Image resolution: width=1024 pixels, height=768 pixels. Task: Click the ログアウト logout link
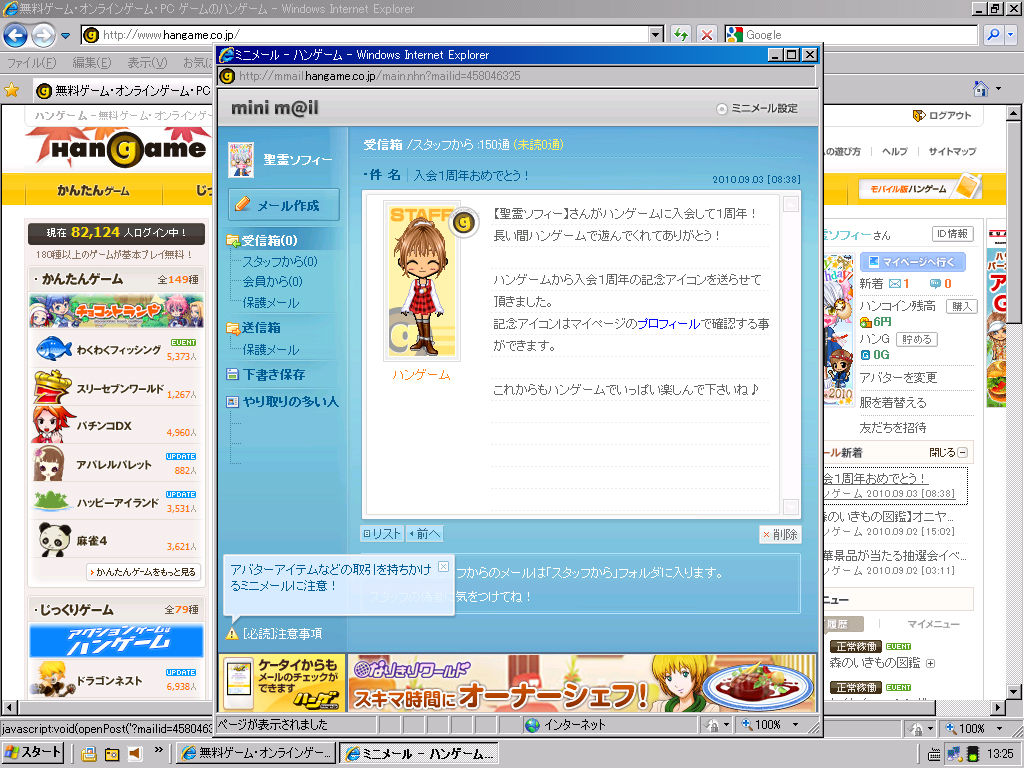(942, 116)
